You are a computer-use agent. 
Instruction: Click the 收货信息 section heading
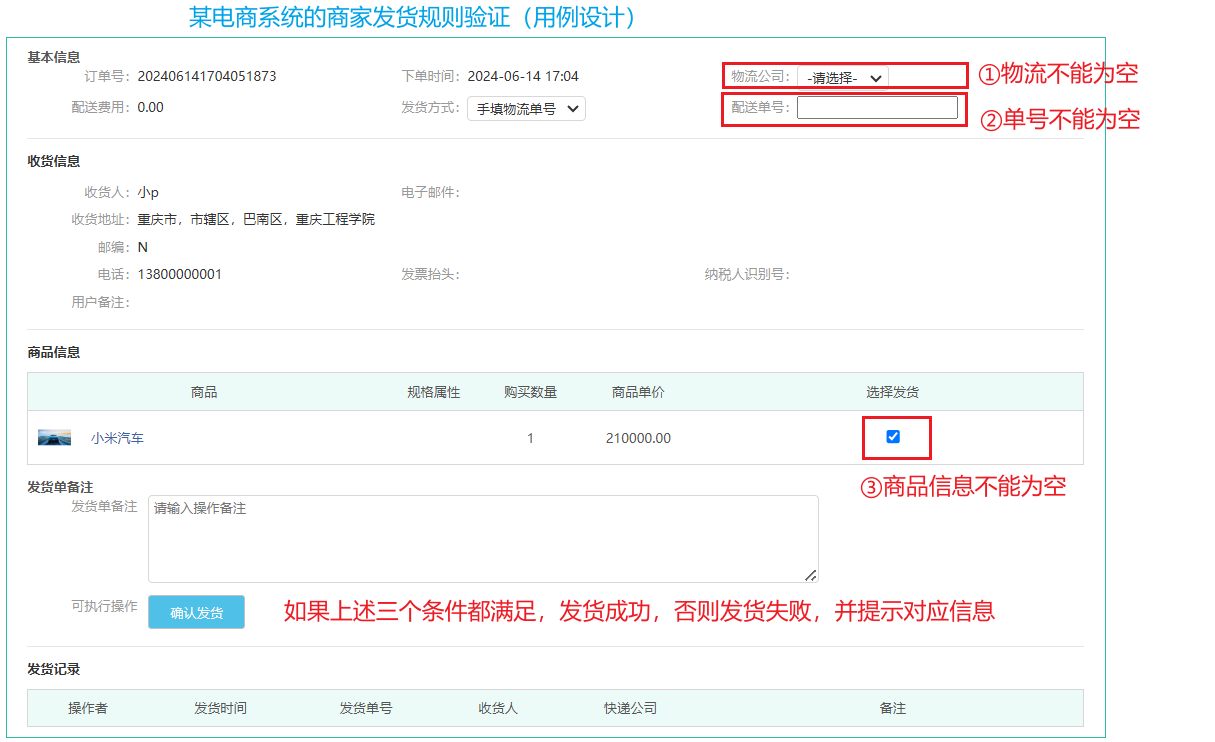[54, 161]
